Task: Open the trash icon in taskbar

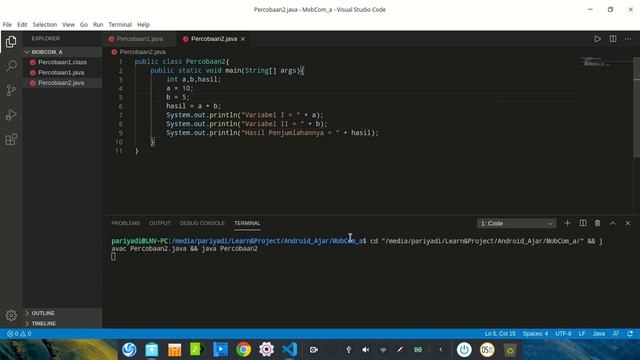Action: click(x=510, y=350)
